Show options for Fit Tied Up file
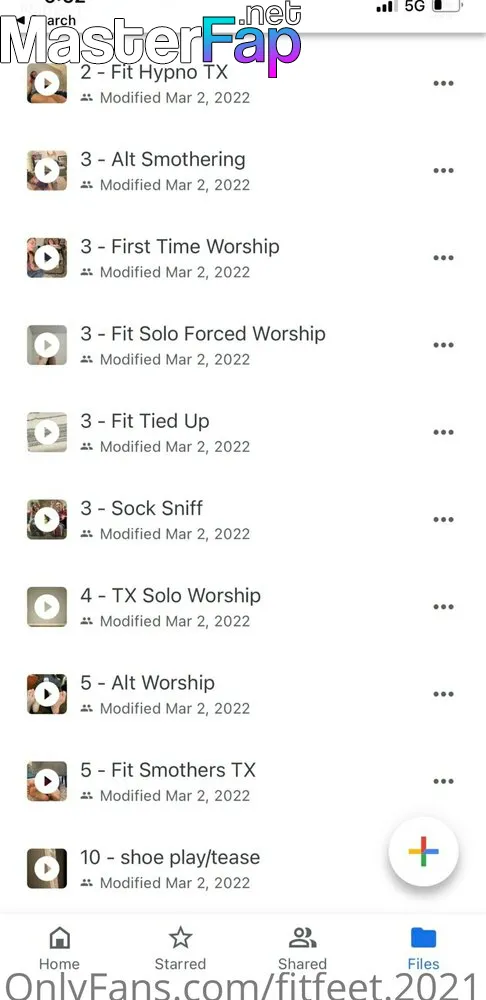The image size is (486, 1000). pos(443,432)
